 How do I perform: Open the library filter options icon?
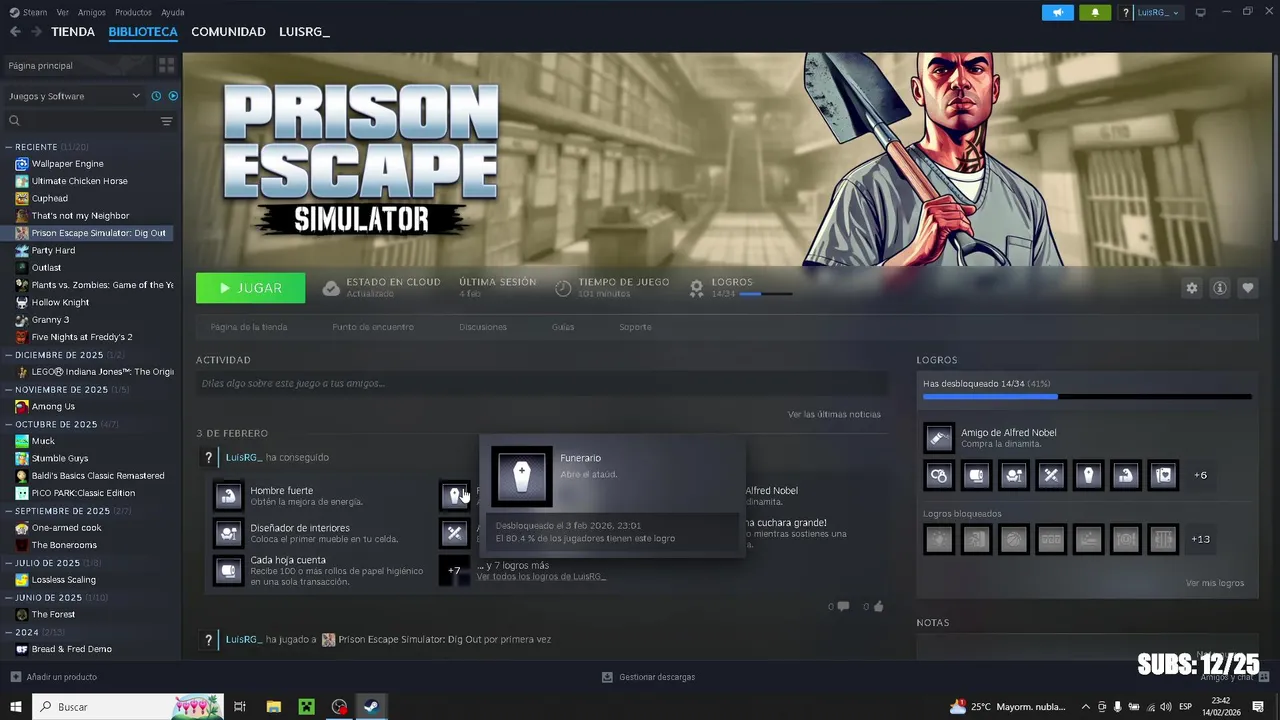coord(166,121)
